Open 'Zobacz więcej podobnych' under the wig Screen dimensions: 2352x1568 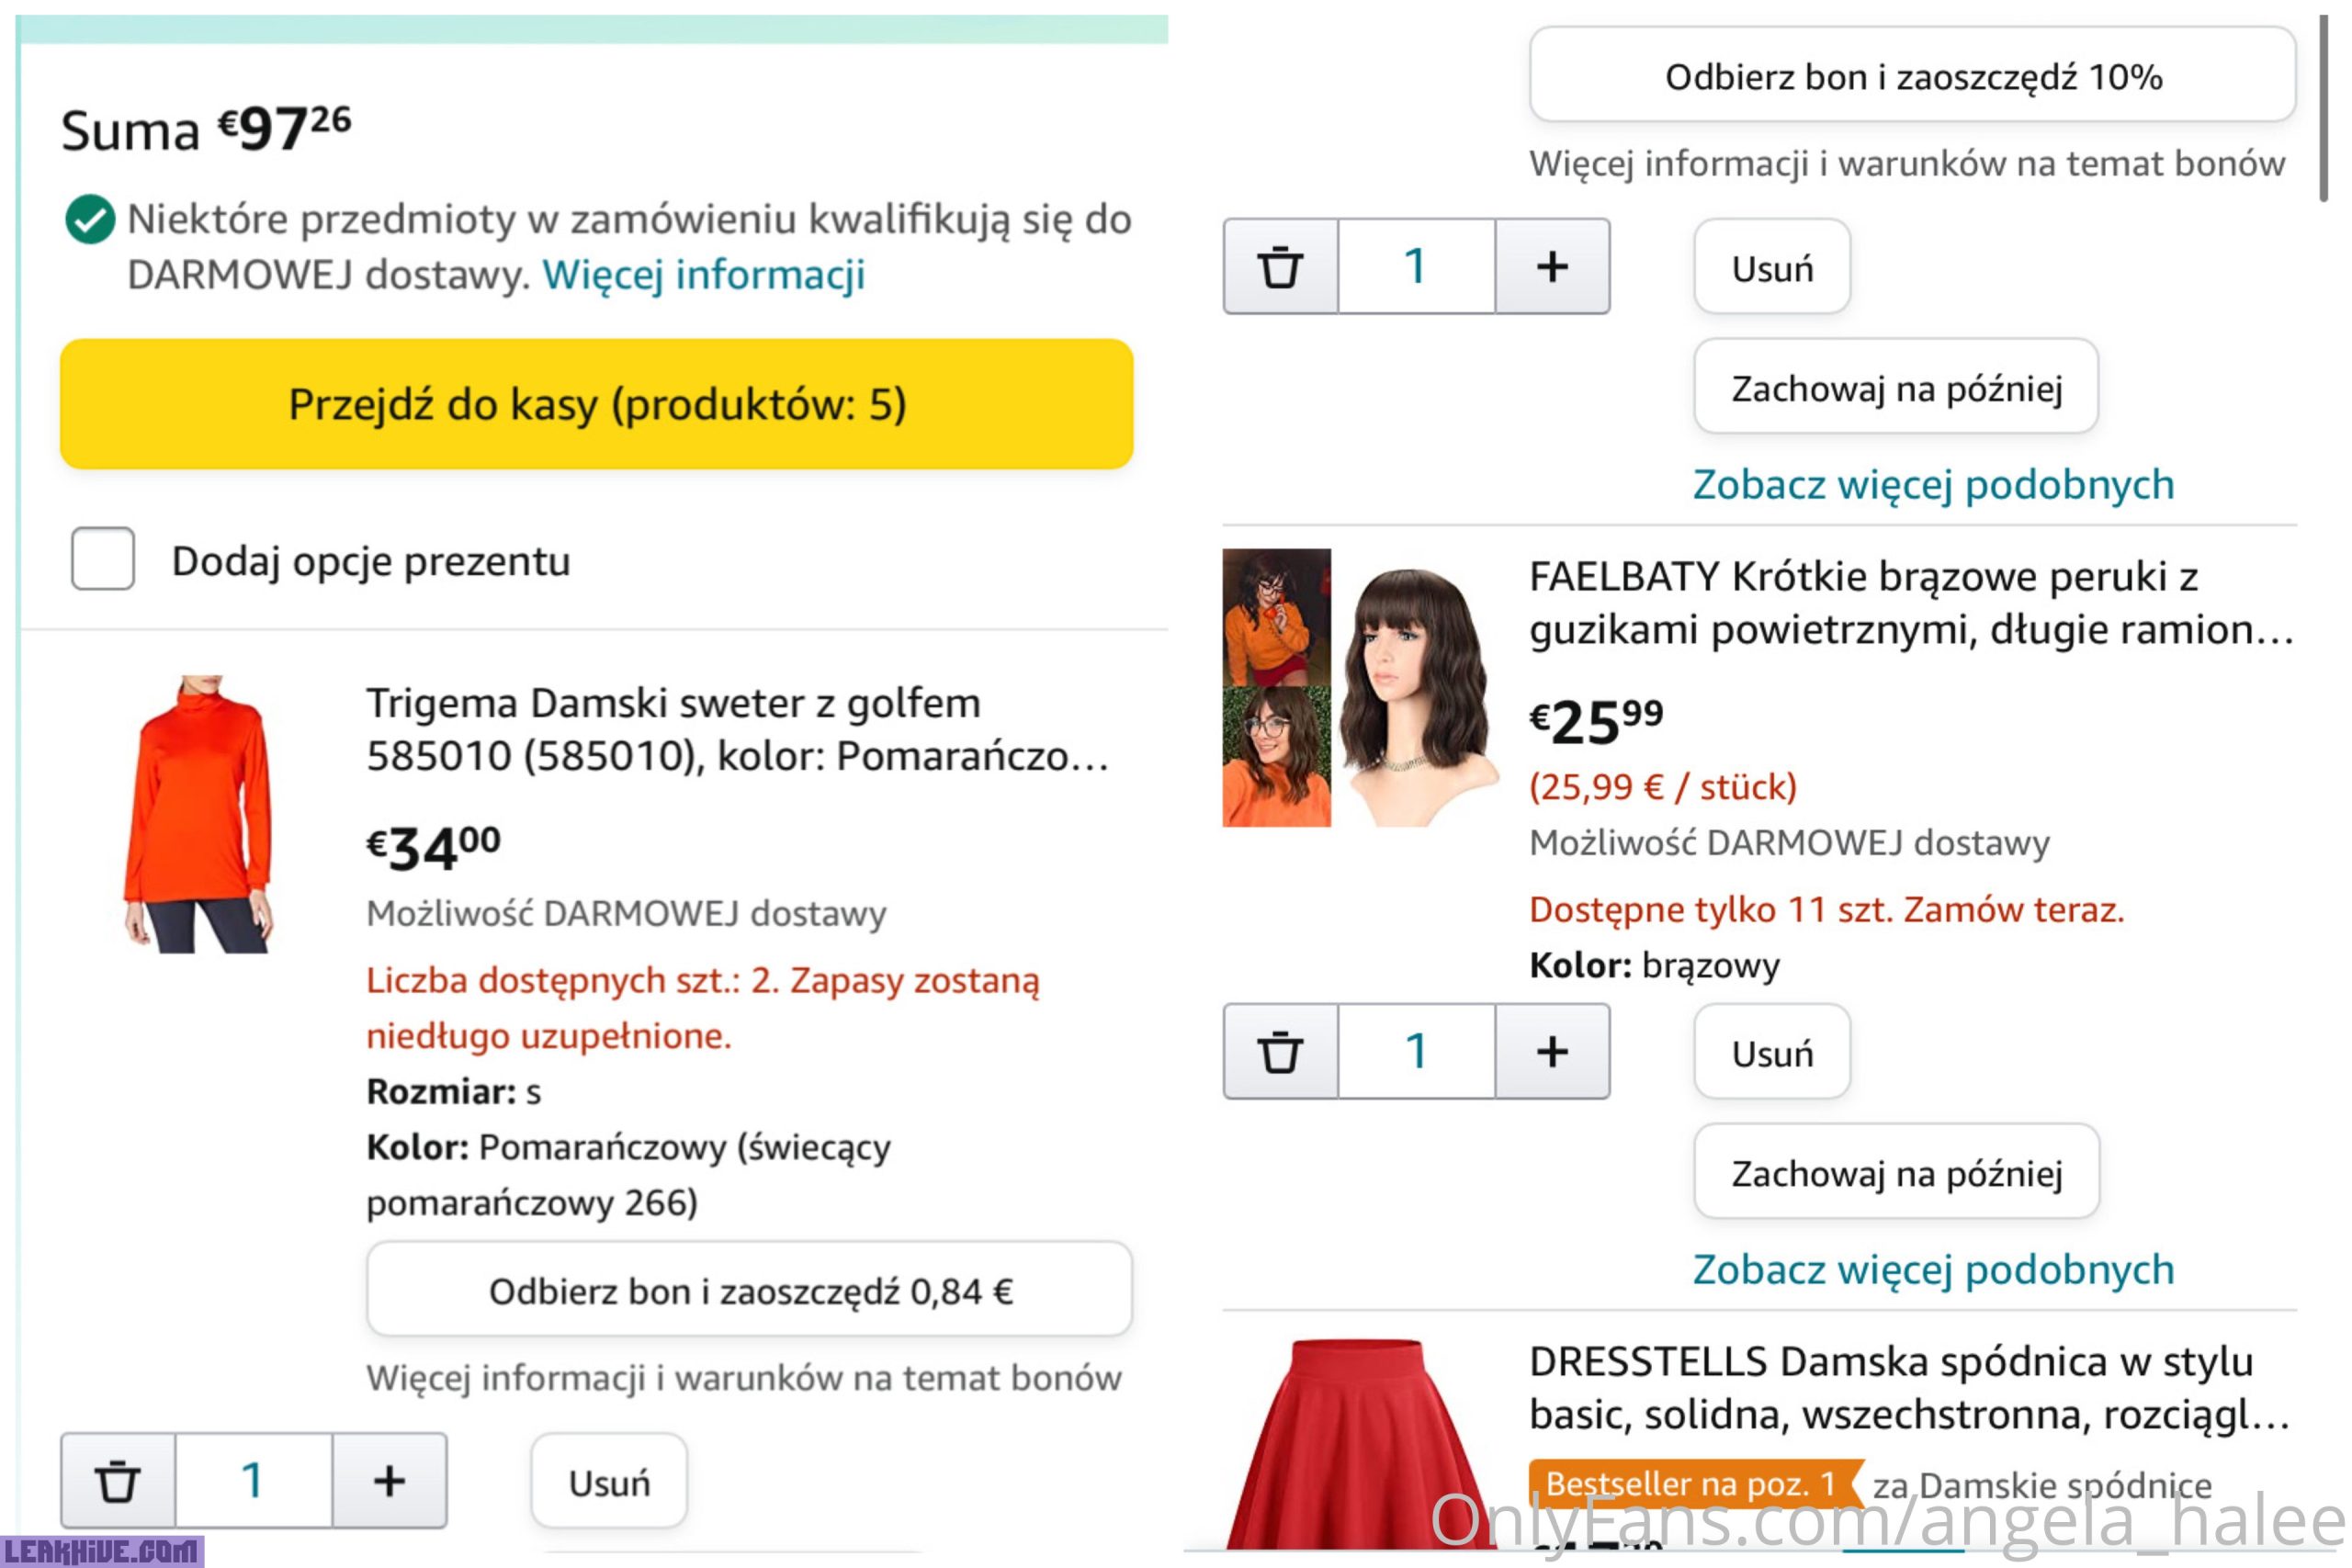click(1933, 1270)
